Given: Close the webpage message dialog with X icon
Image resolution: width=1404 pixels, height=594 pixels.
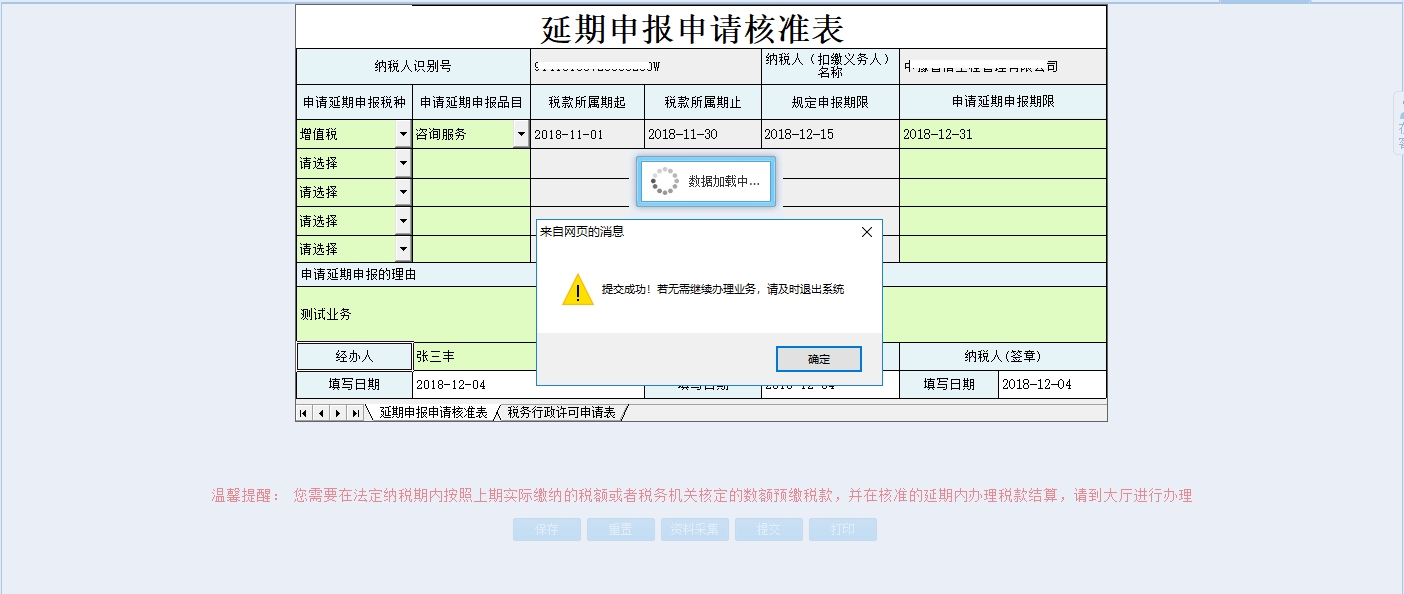Looking at the screenshot, I should click(866, 230).
